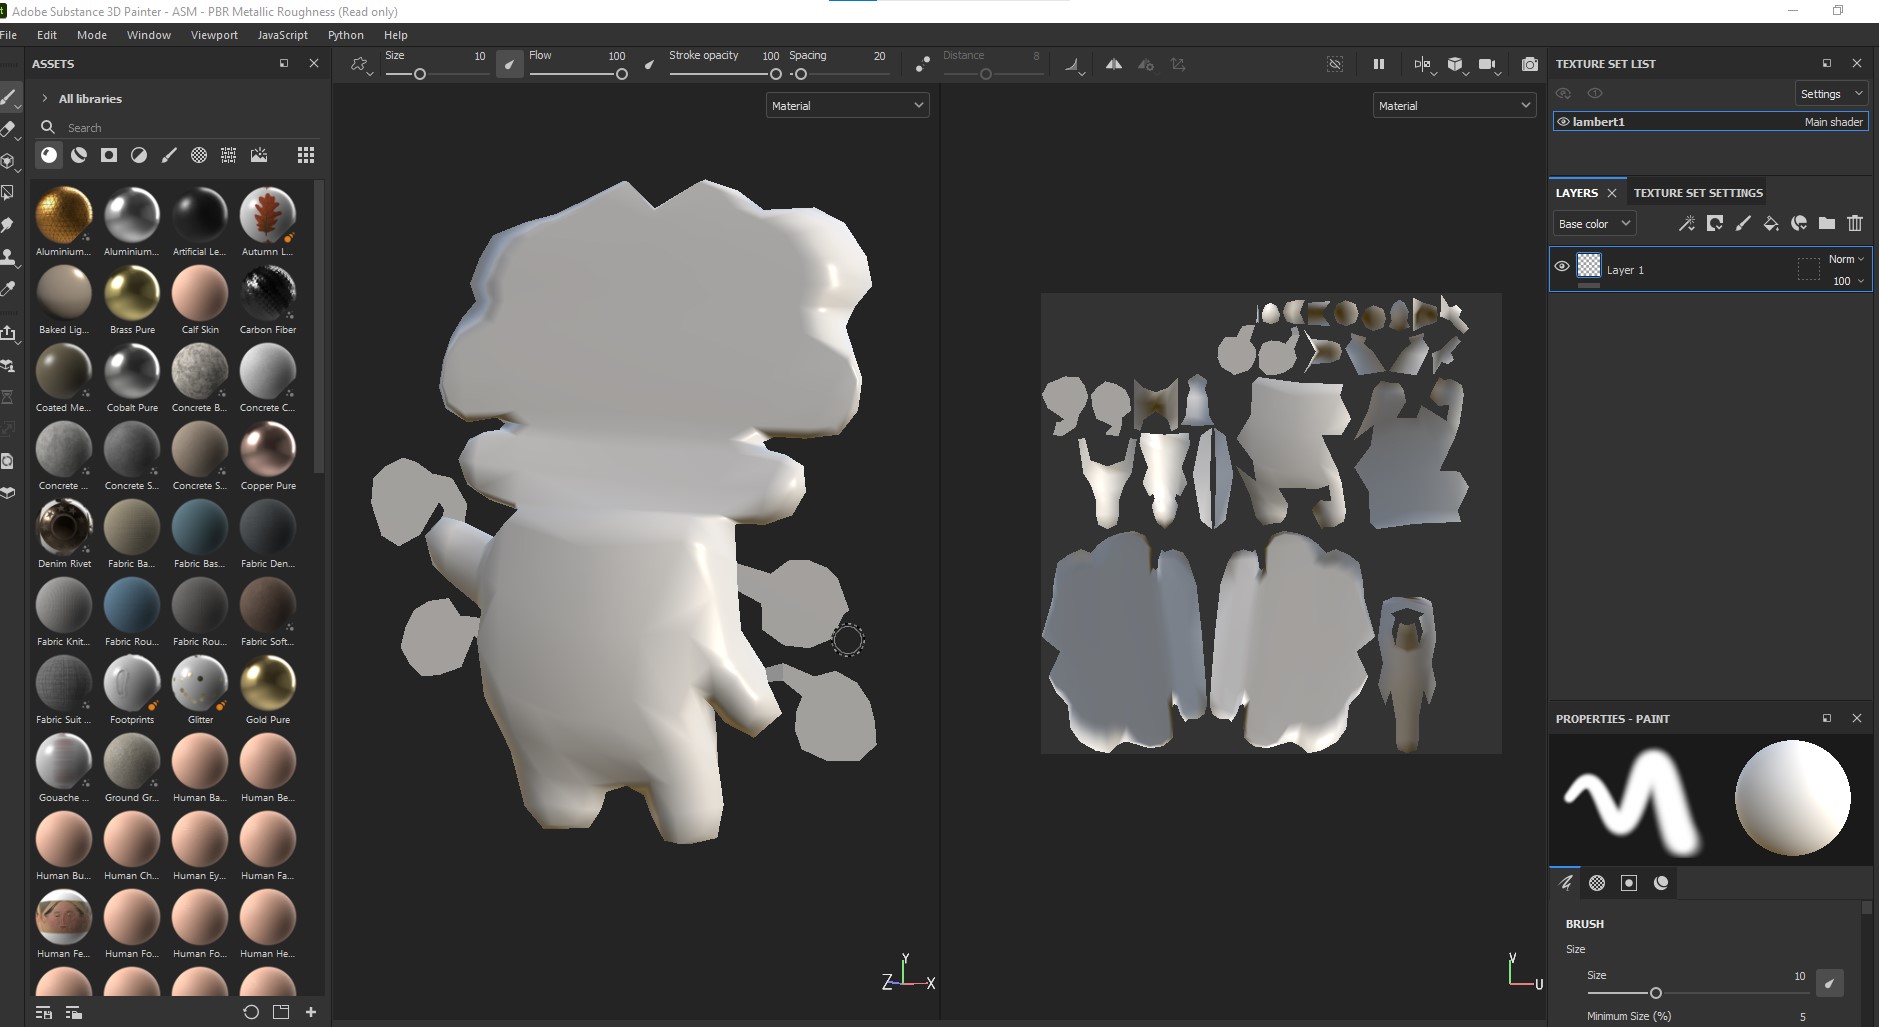Open the texture set Settings button
Screen dimensions: 1879x1027
1830,94
